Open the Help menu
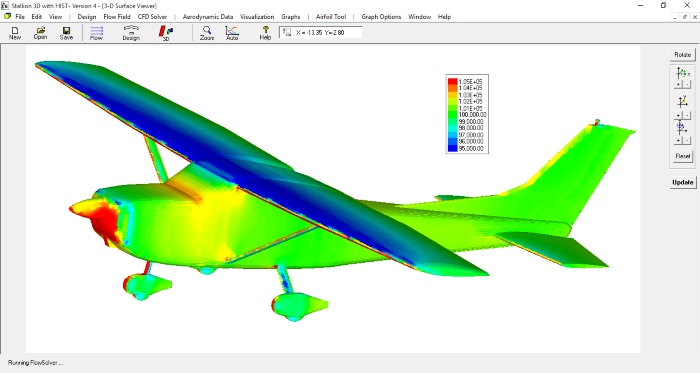The image size is (700, 373). [x=444, y=17]
